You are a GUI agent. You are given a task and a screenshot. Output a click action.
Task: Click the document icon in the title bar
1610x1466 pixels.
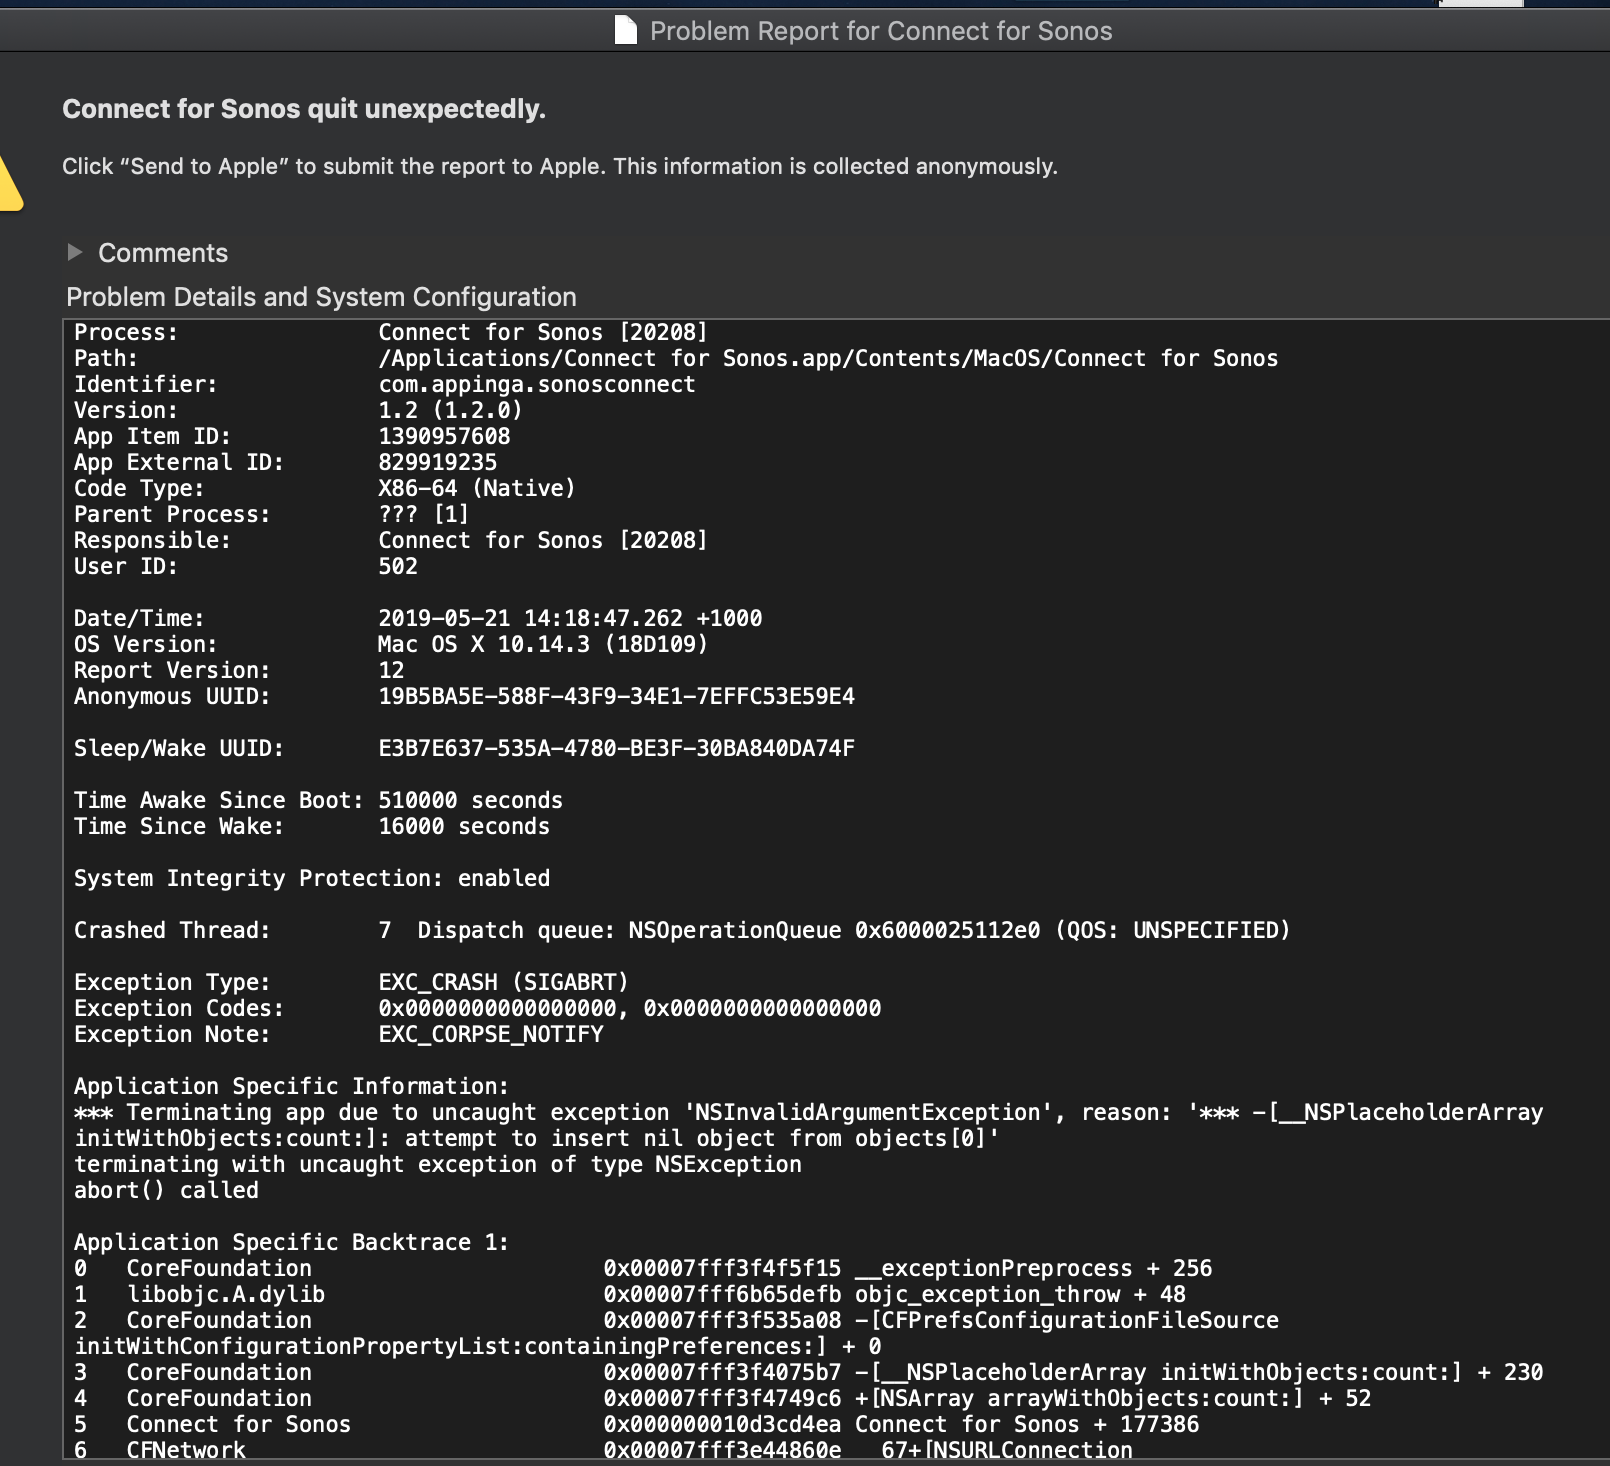pos(625,31)
